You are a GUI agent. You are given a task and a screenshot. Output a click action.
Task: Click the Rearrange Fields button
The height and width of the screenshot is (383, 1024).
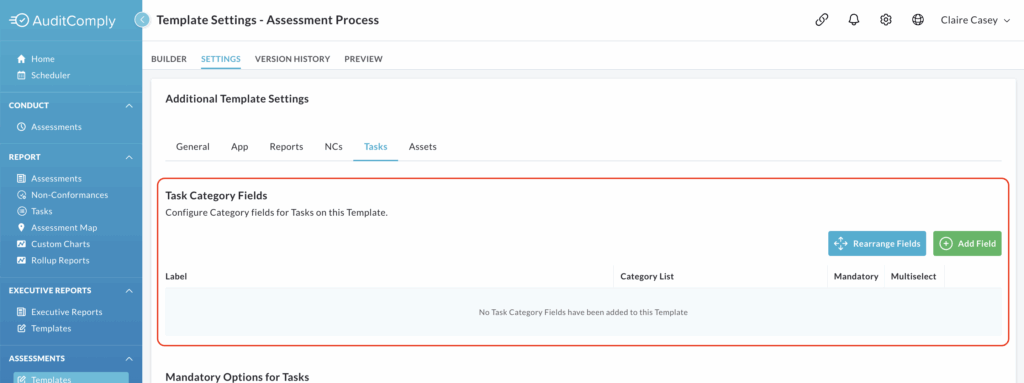click(877, 243)
